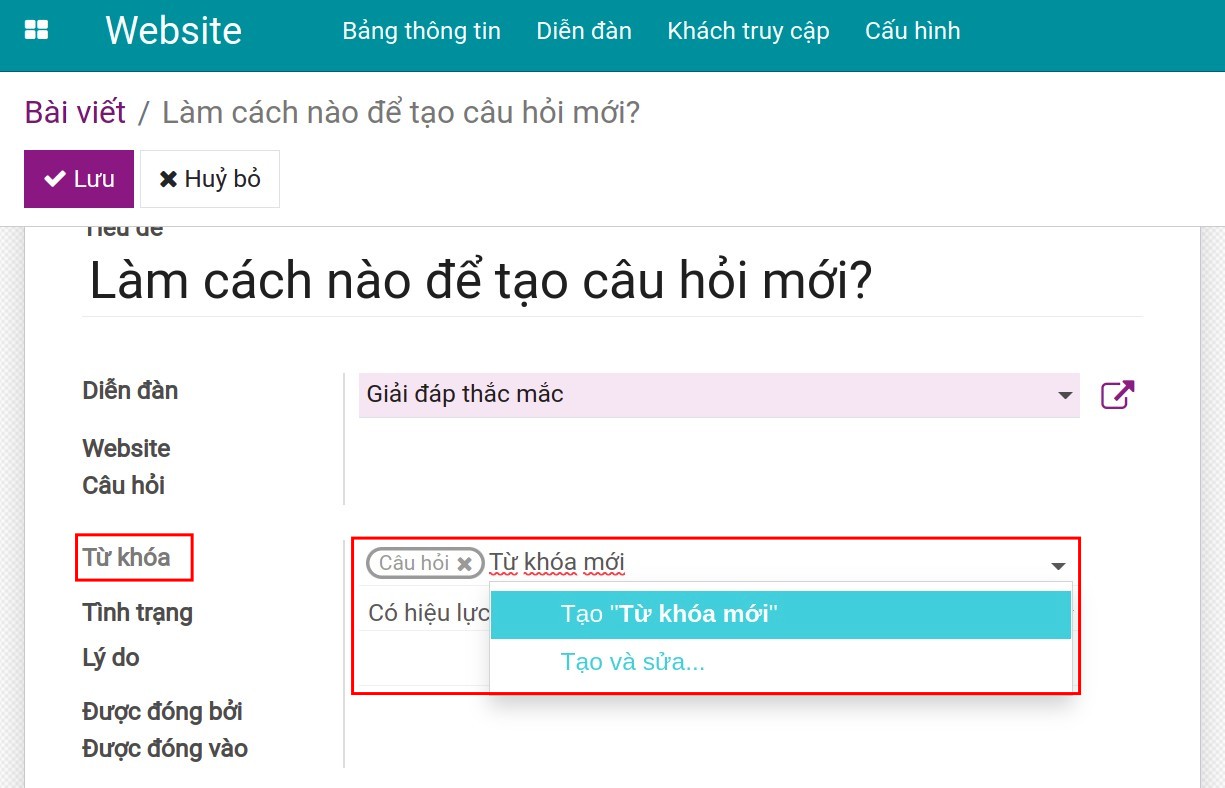Image resolution: width=1225 pixels, height=788 pixels.
Task: Cancel editing with the Huỷ bỏ button
Action: coord(209,178)
